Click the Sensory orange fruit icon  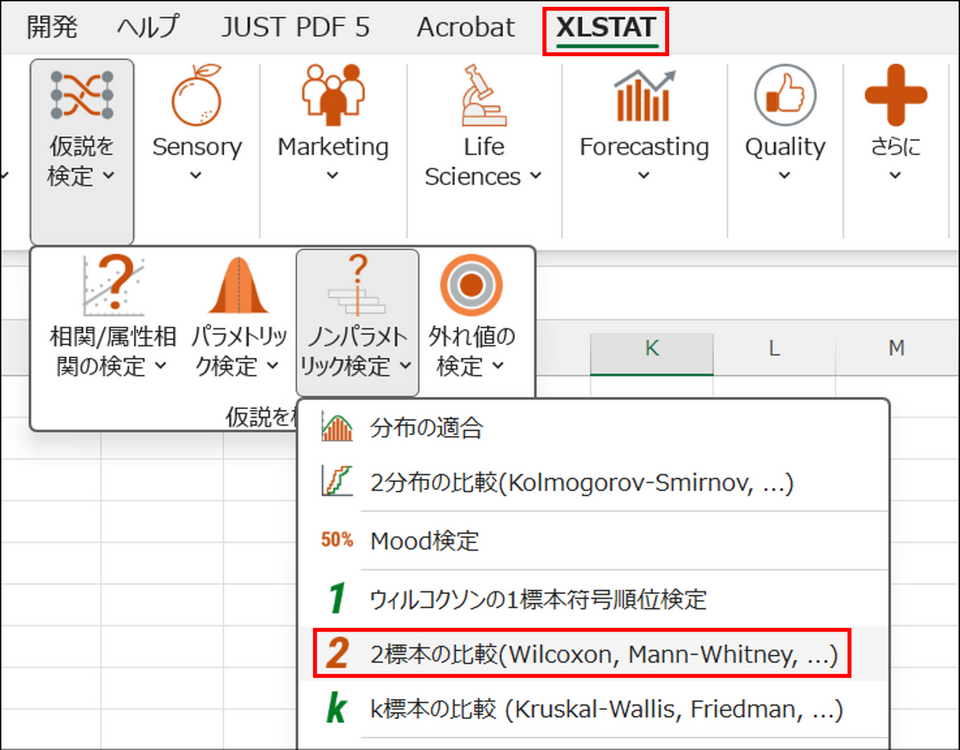pos(196,97)
